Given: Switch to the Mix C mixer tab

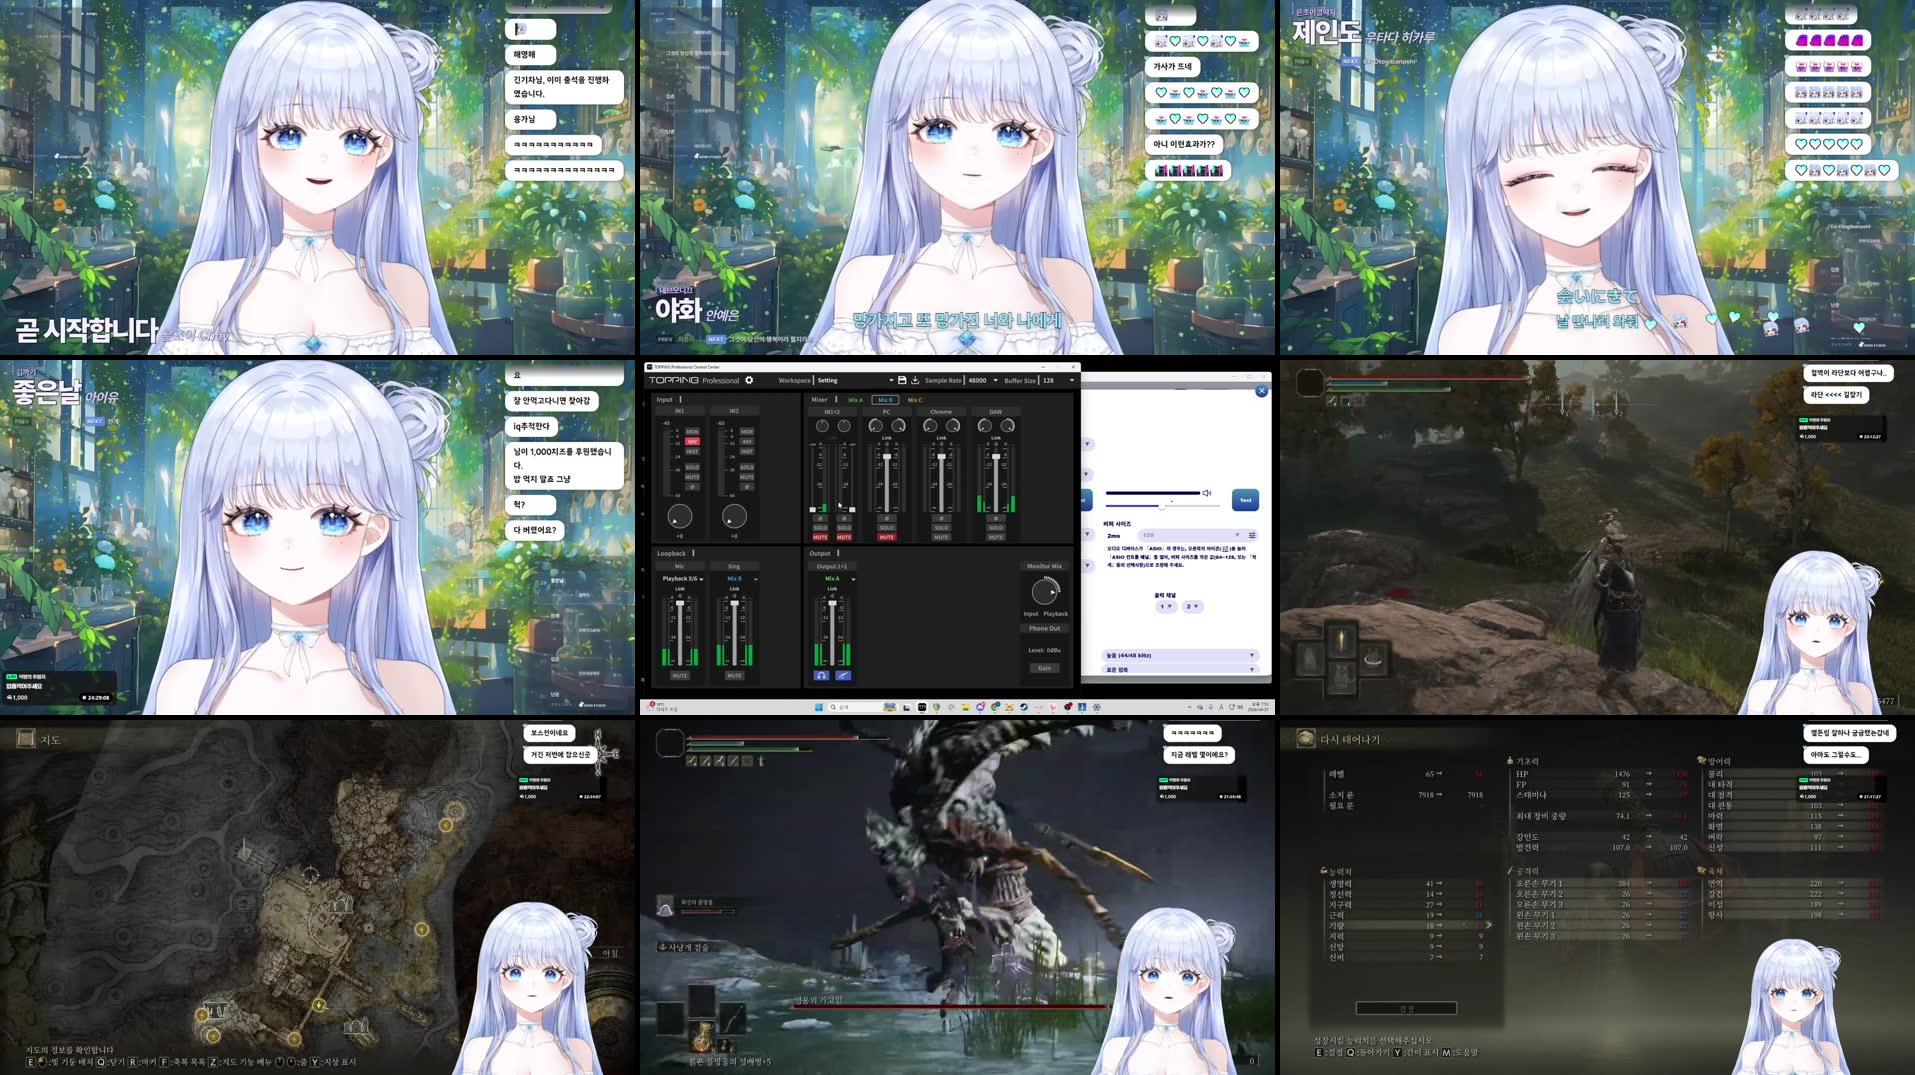Looking at the screenshot, I should [915, 400].
